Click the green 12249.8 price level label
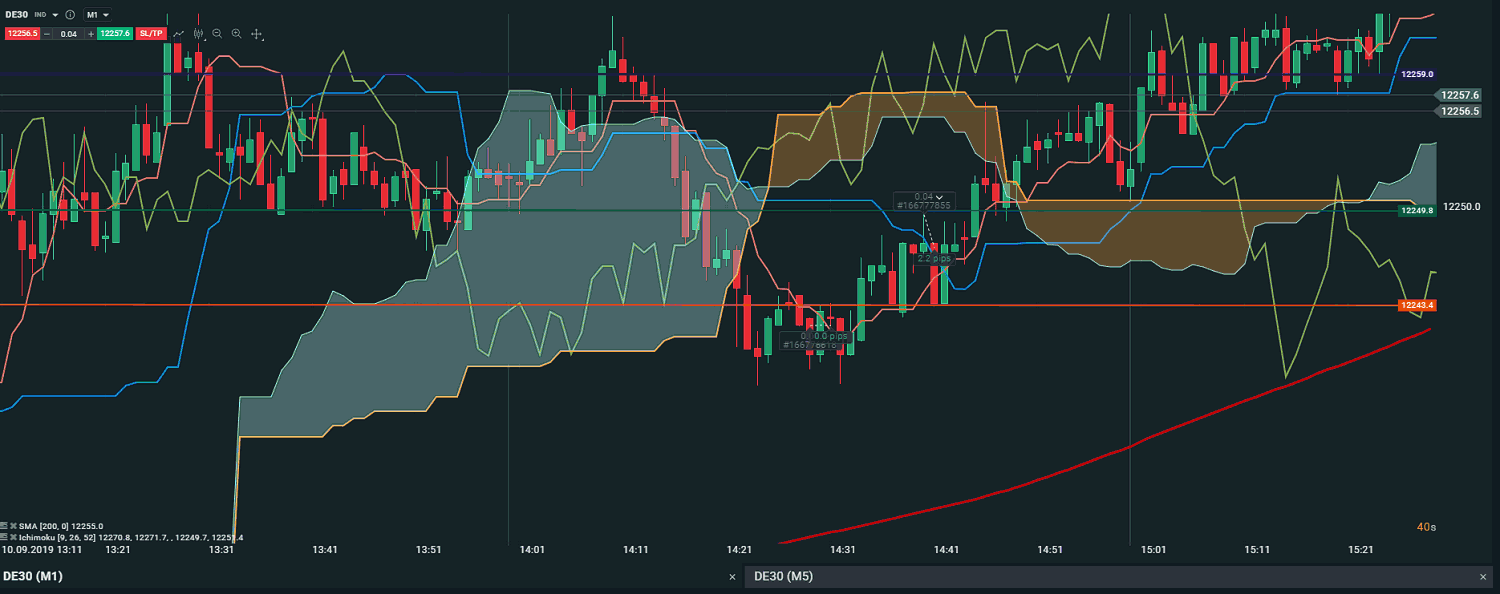 [x=1416, y=211]
